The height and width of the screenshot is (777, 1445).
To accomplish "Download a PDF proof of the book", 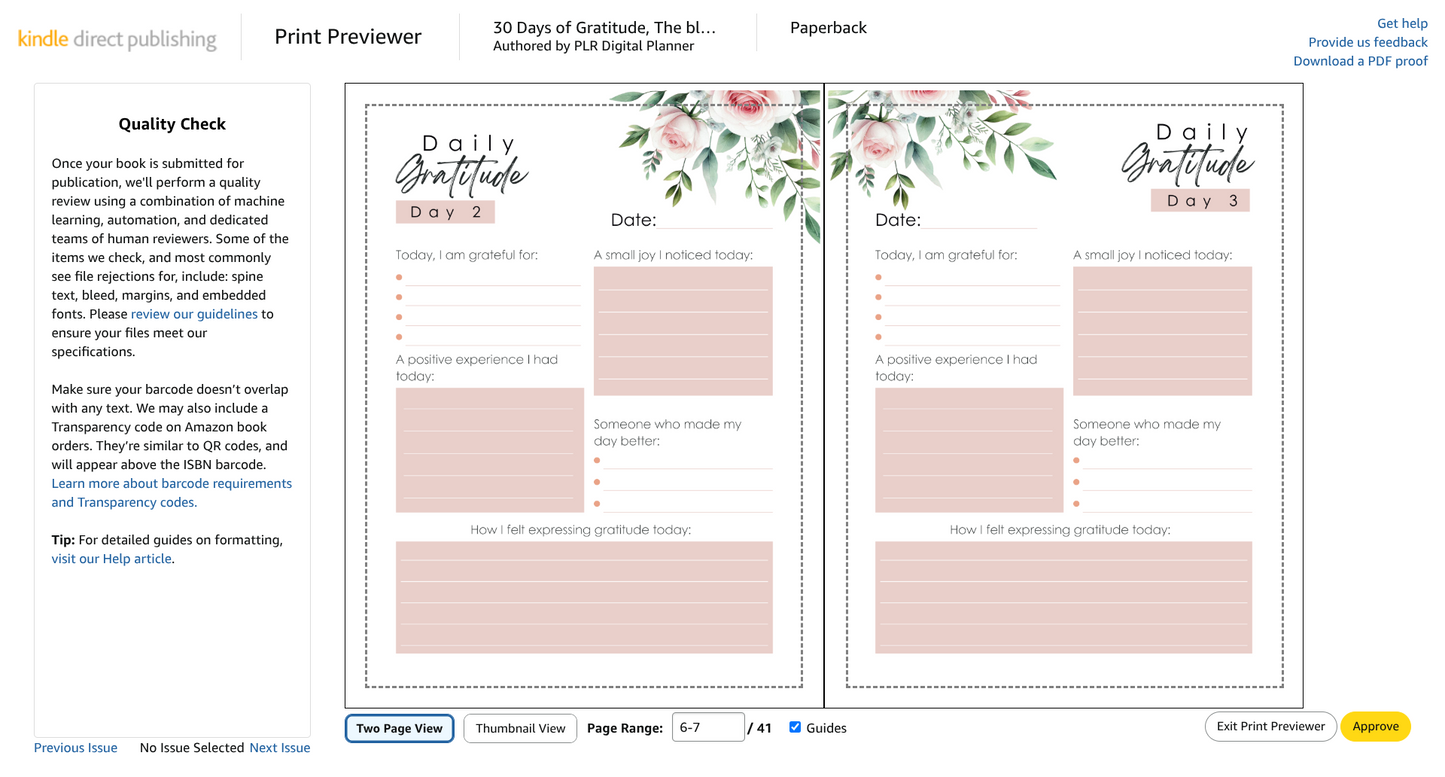I will [x=1361, y=61].
